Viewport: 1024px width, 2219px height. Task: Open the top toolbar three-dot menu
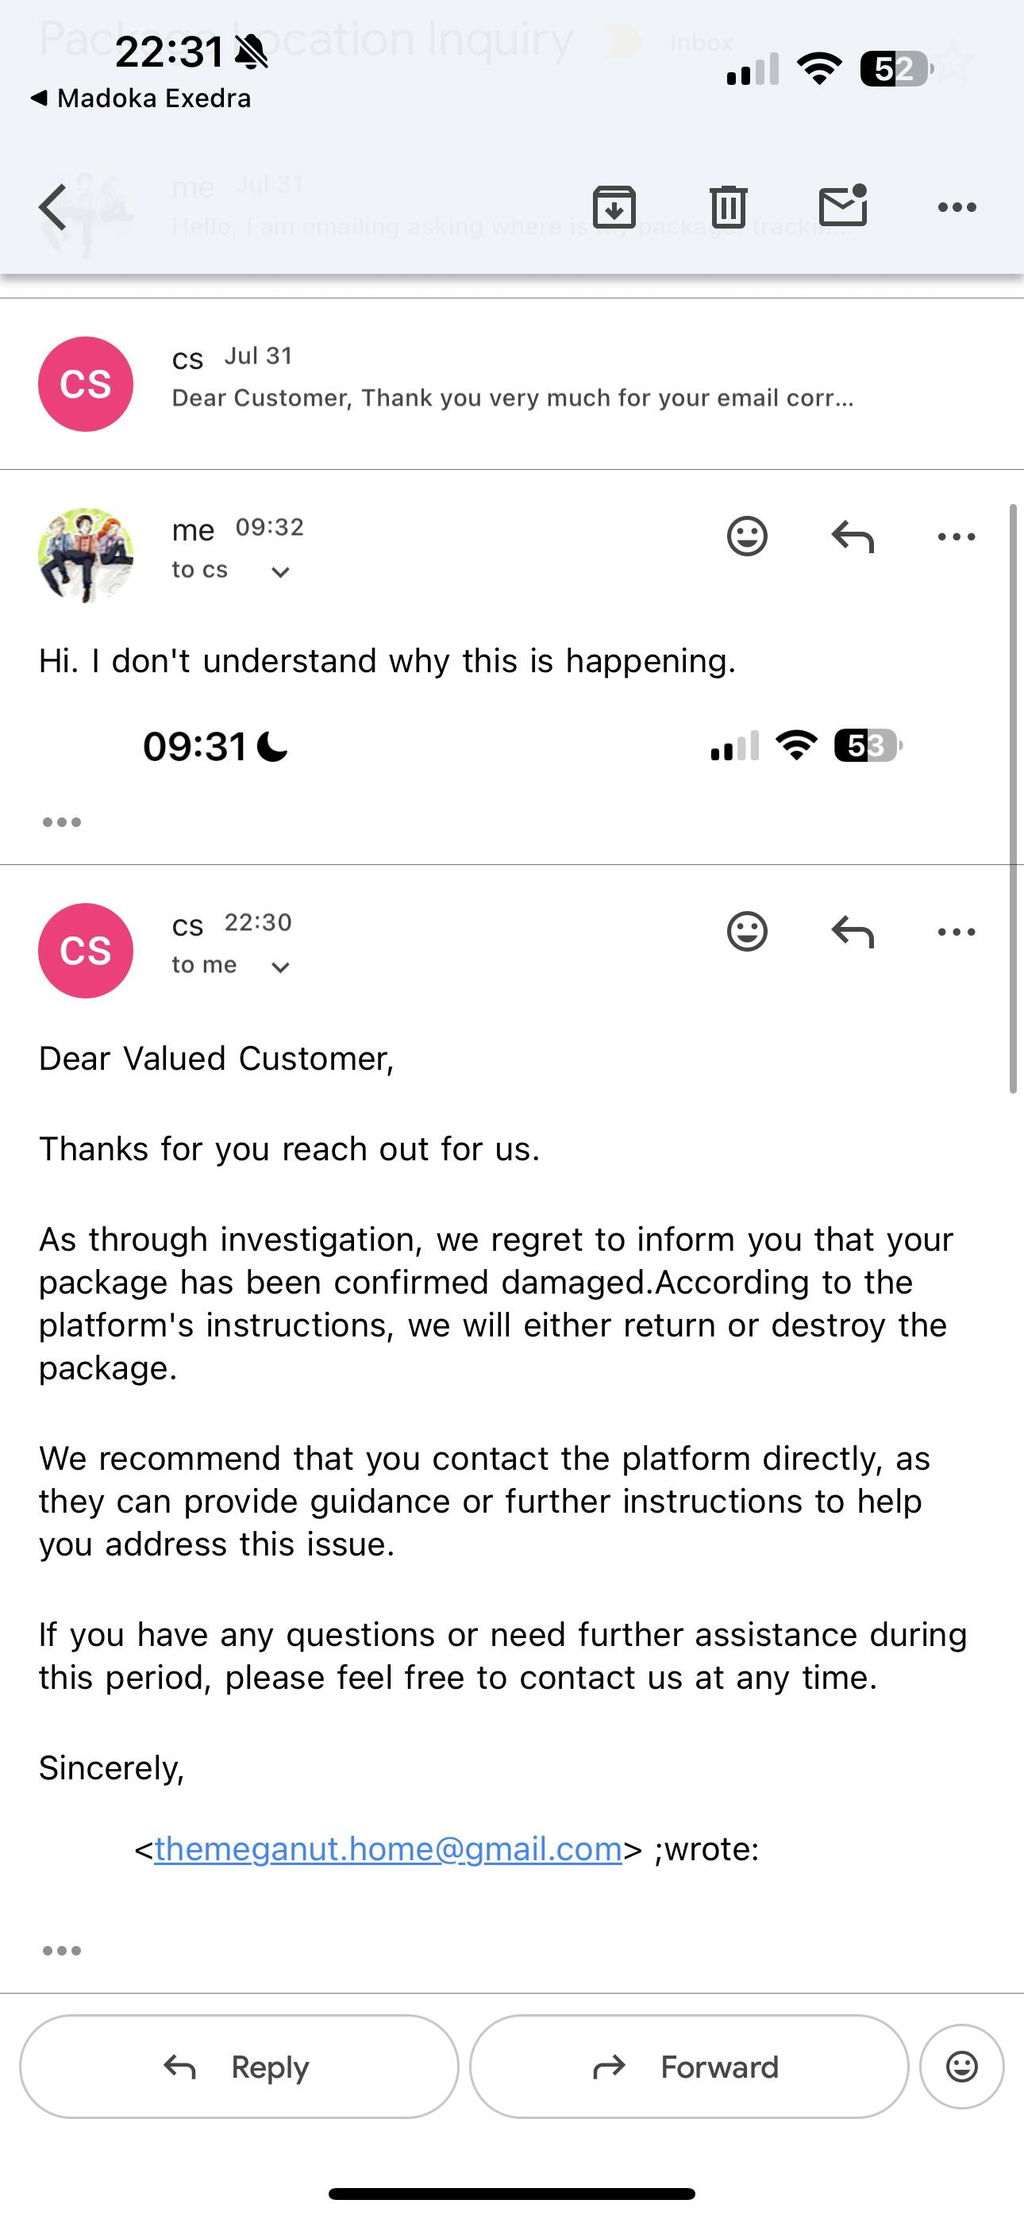coord(957,207)
